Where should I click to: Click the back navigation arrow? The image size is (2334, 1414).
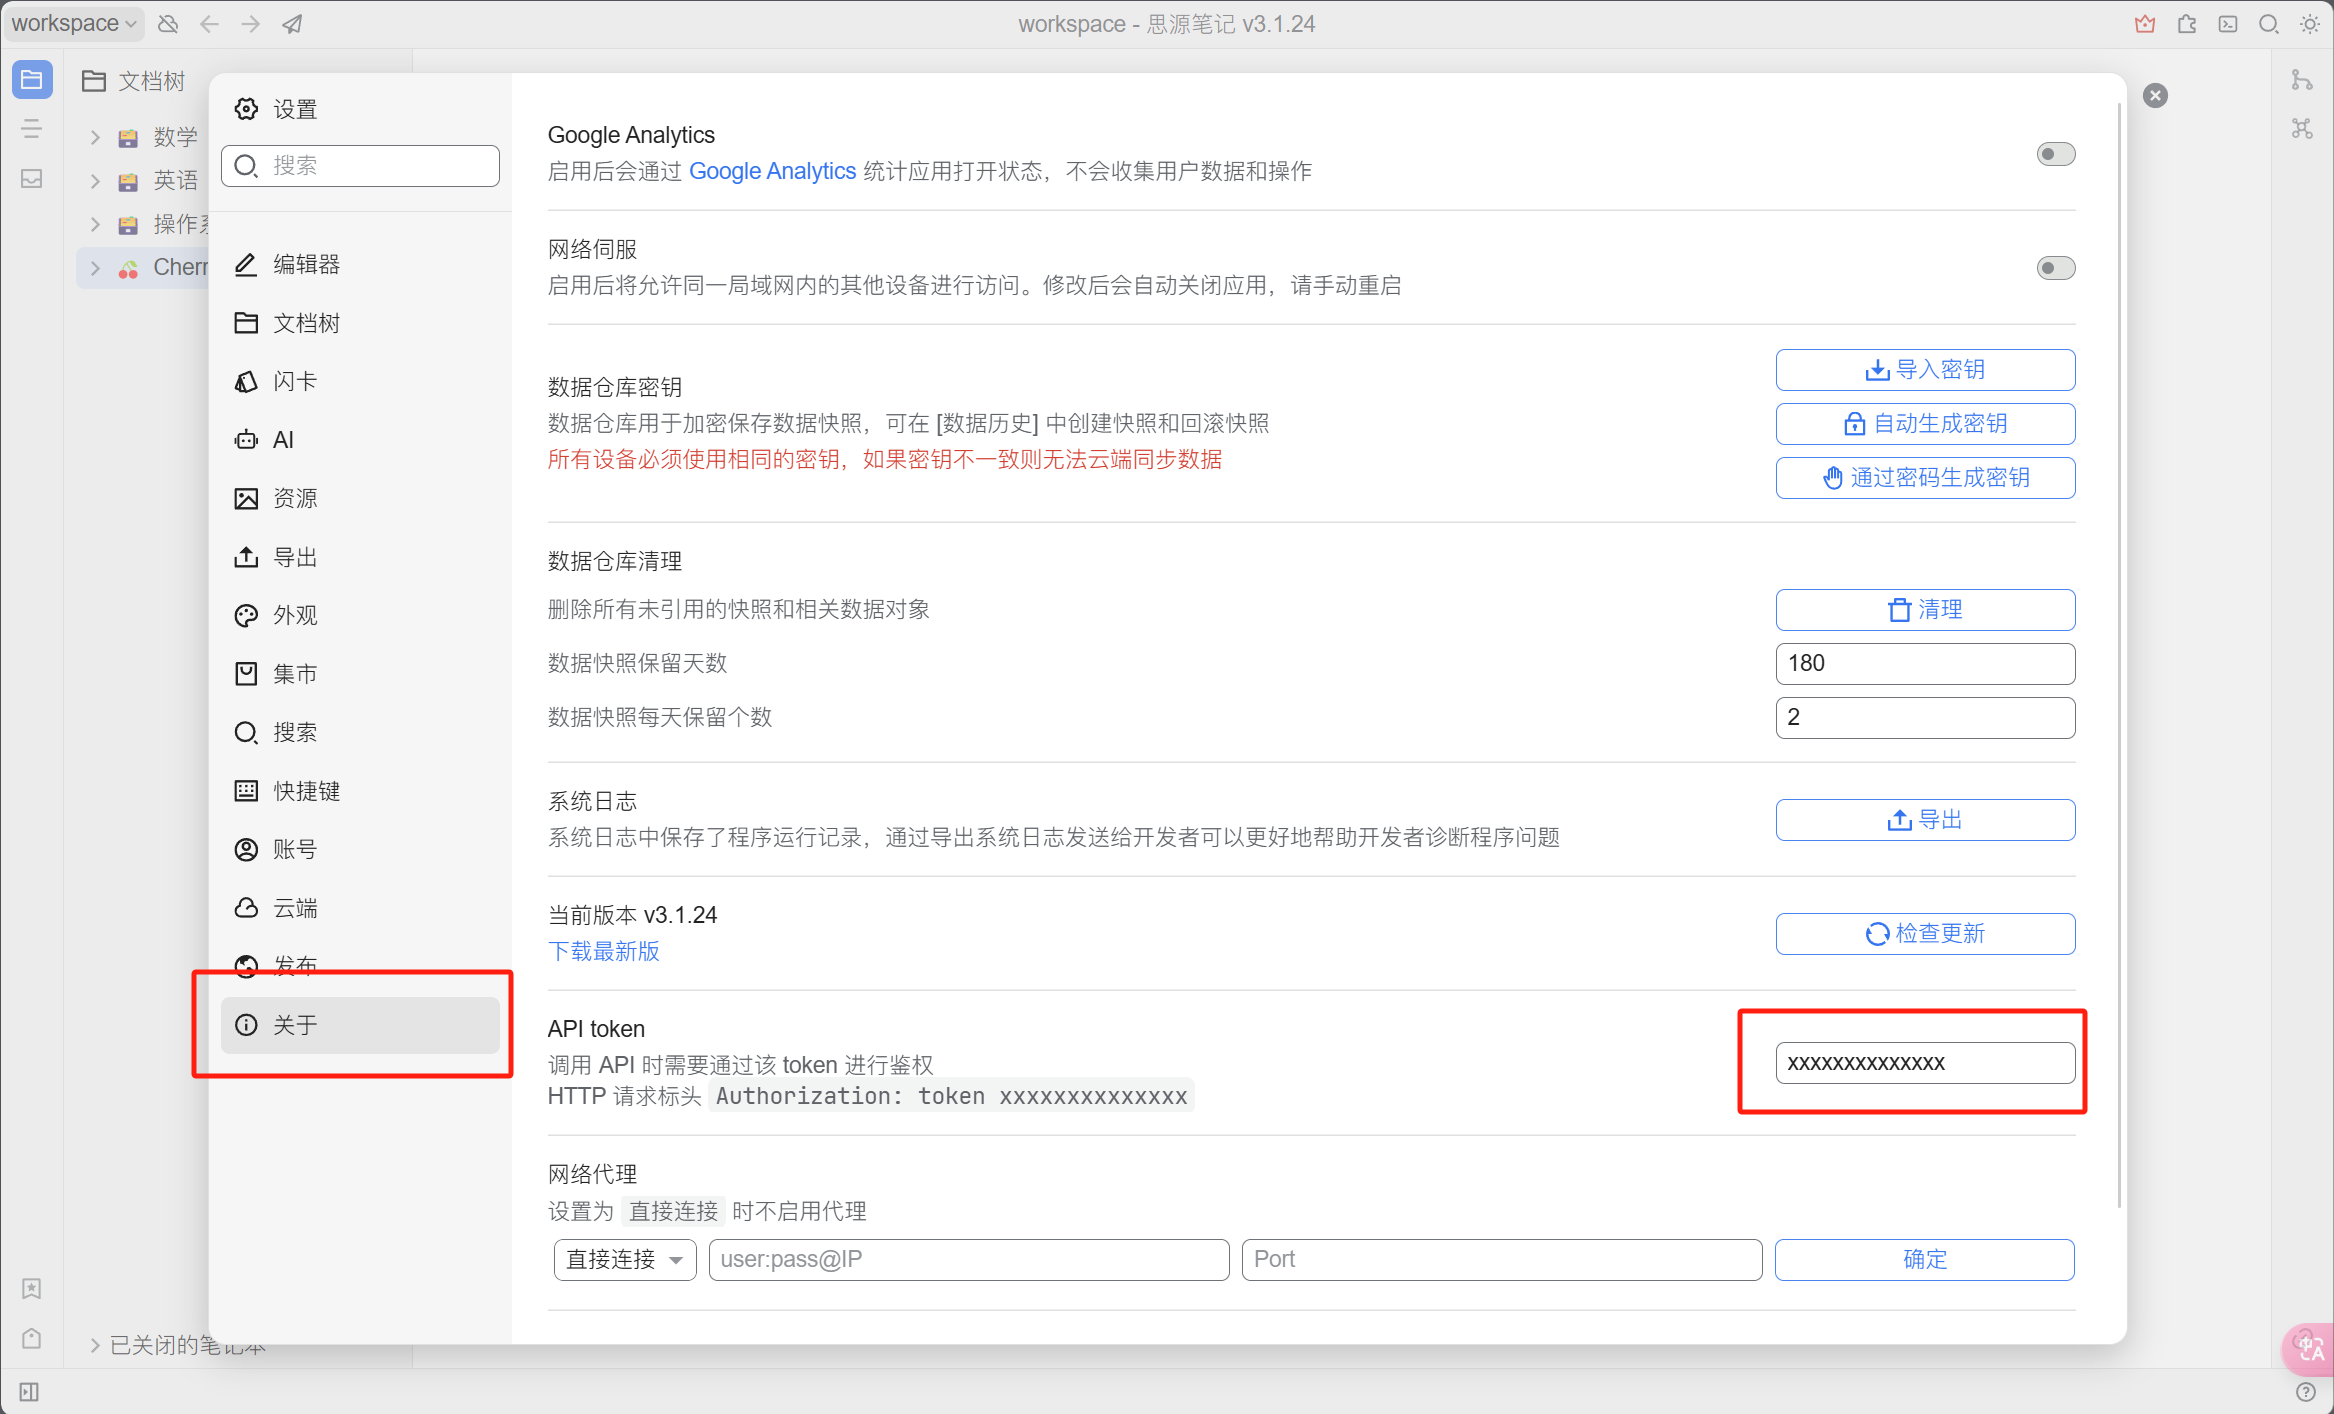click(209, 24)
